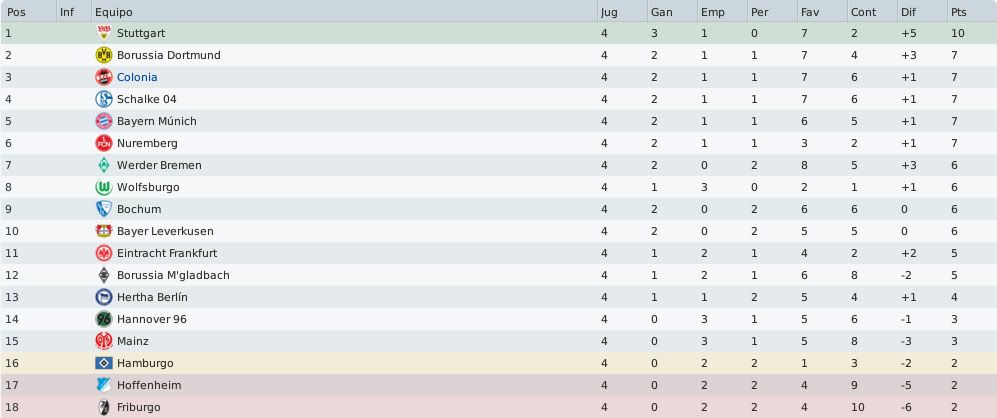Click the Stuttgart club crest icon
This screenshot has height=418, width=997.
[104, 33]
